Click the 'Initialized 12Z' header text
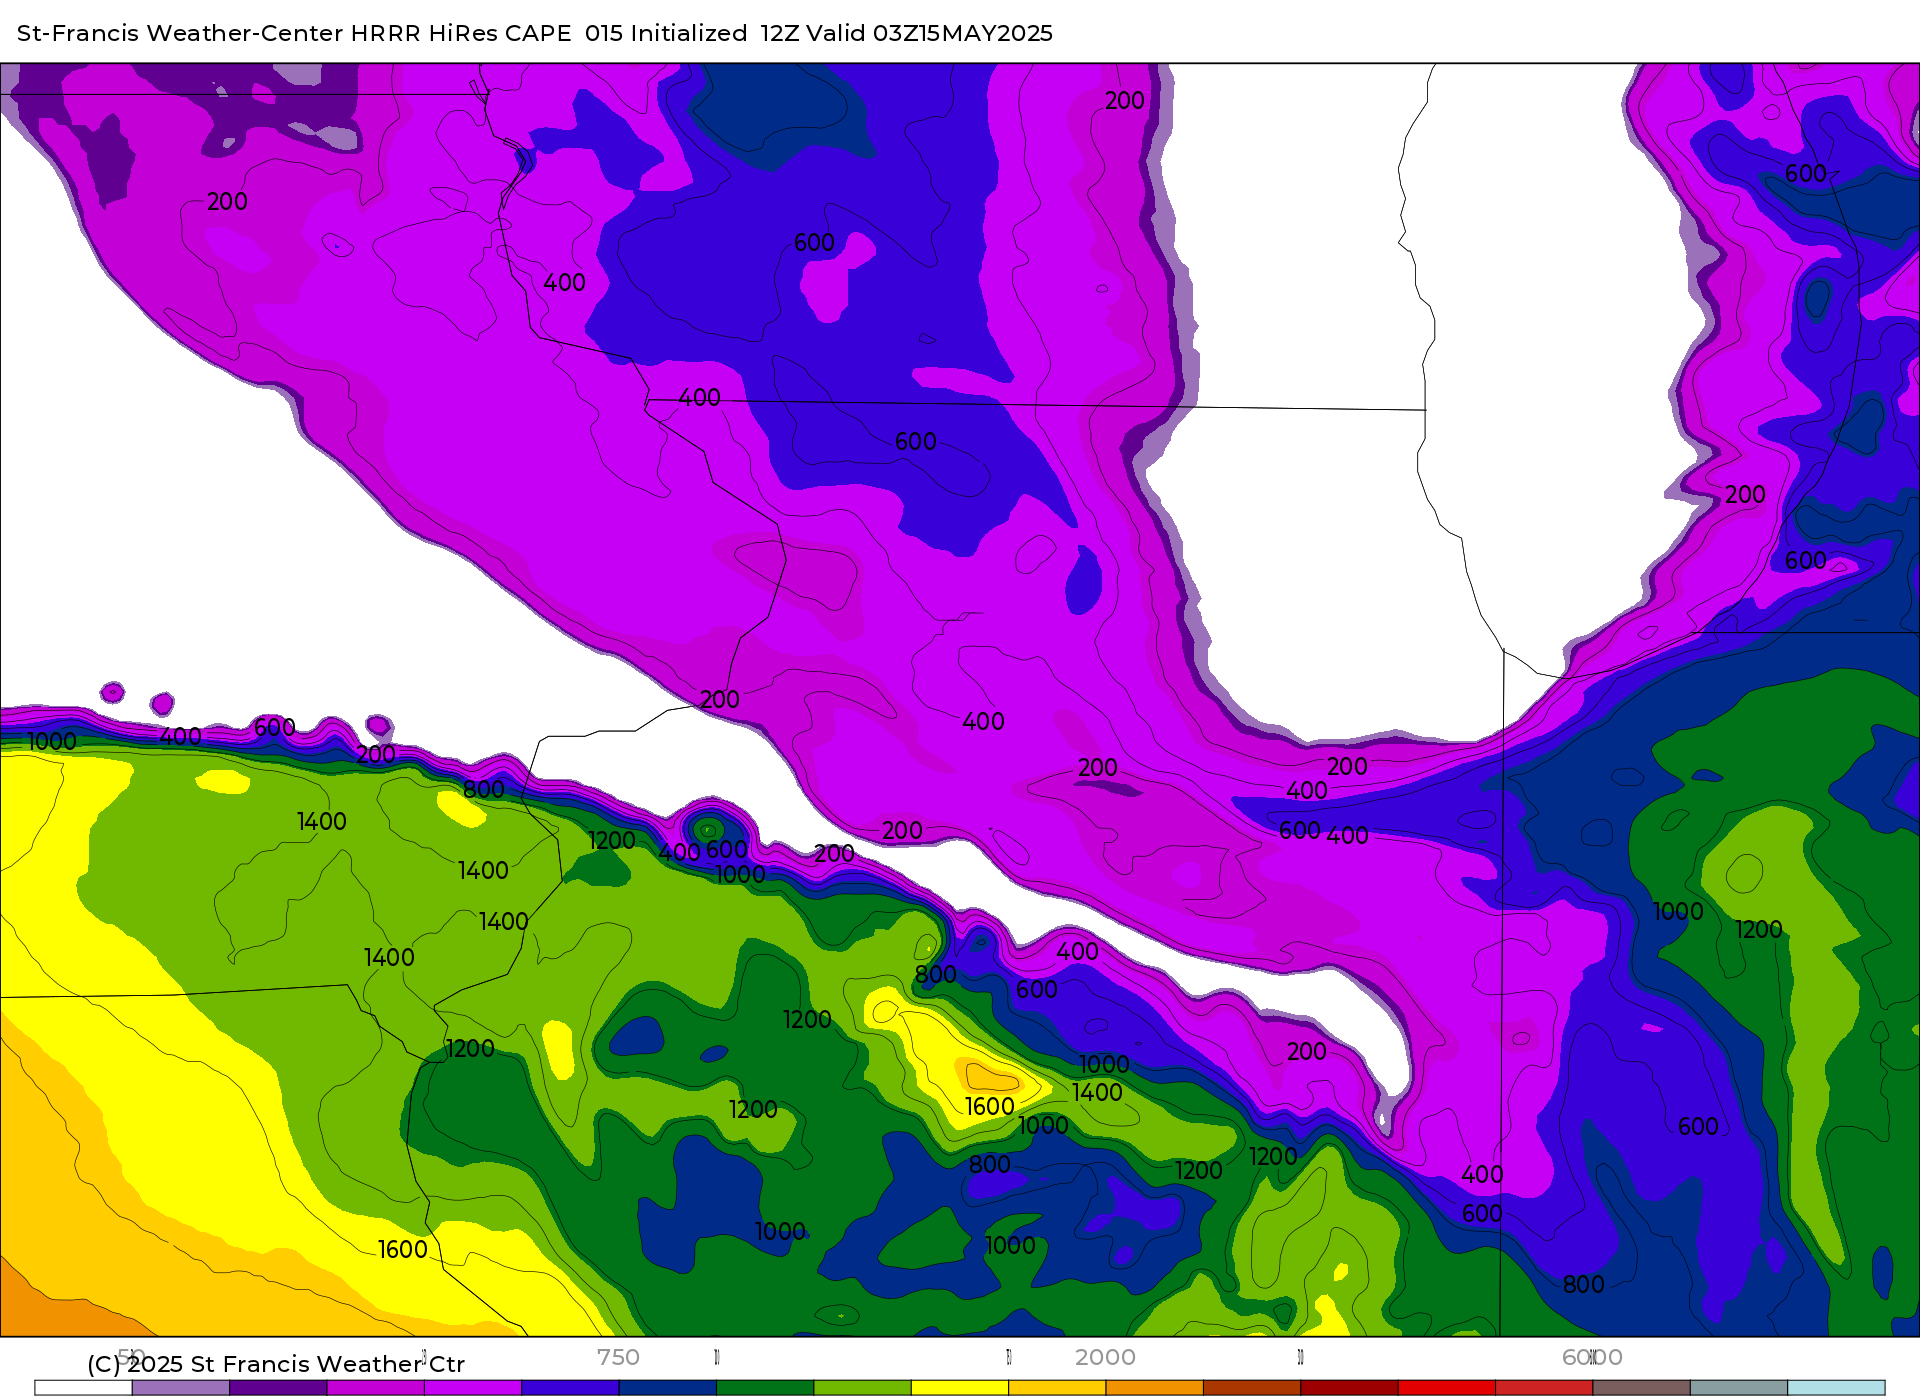The width and height of the screenshot is (1920, 1400). pos(713,33)
